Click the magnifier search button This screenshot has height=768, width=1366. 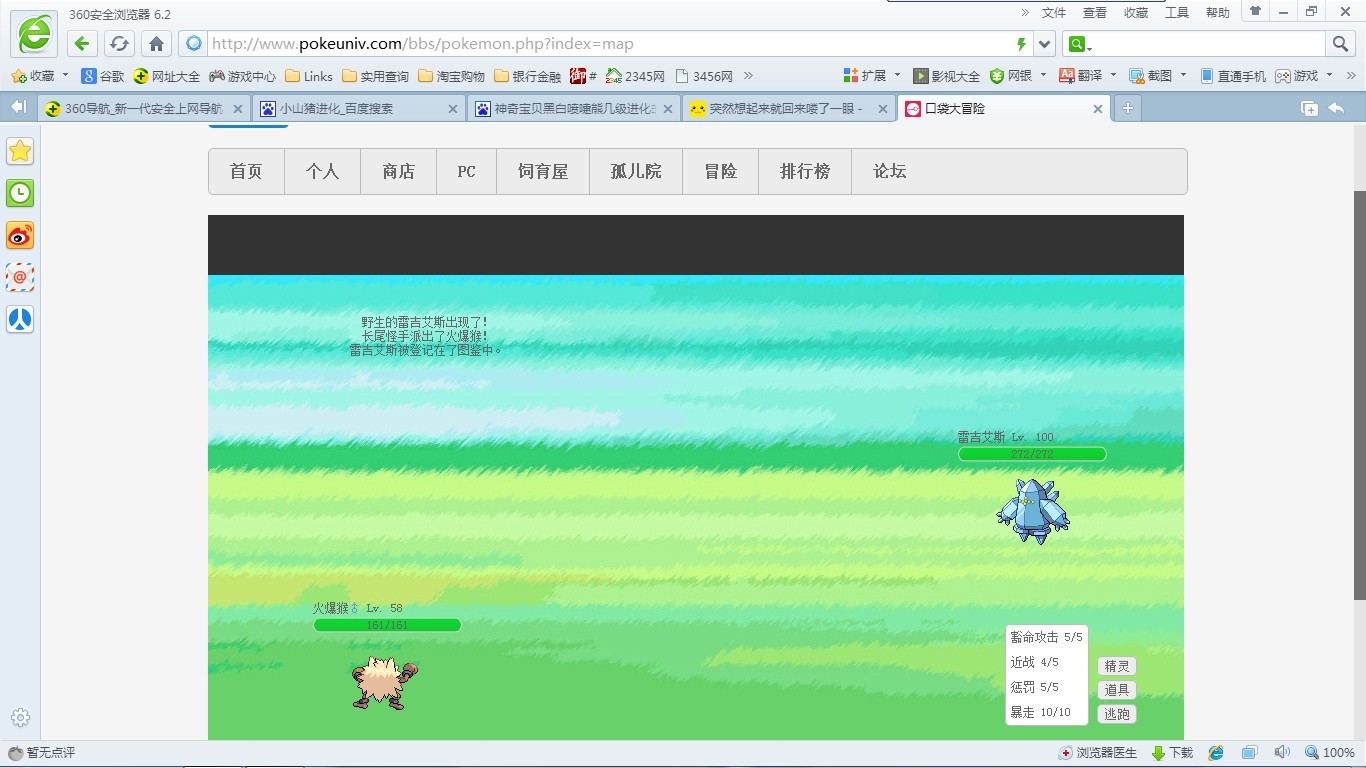coord(1340,44)
